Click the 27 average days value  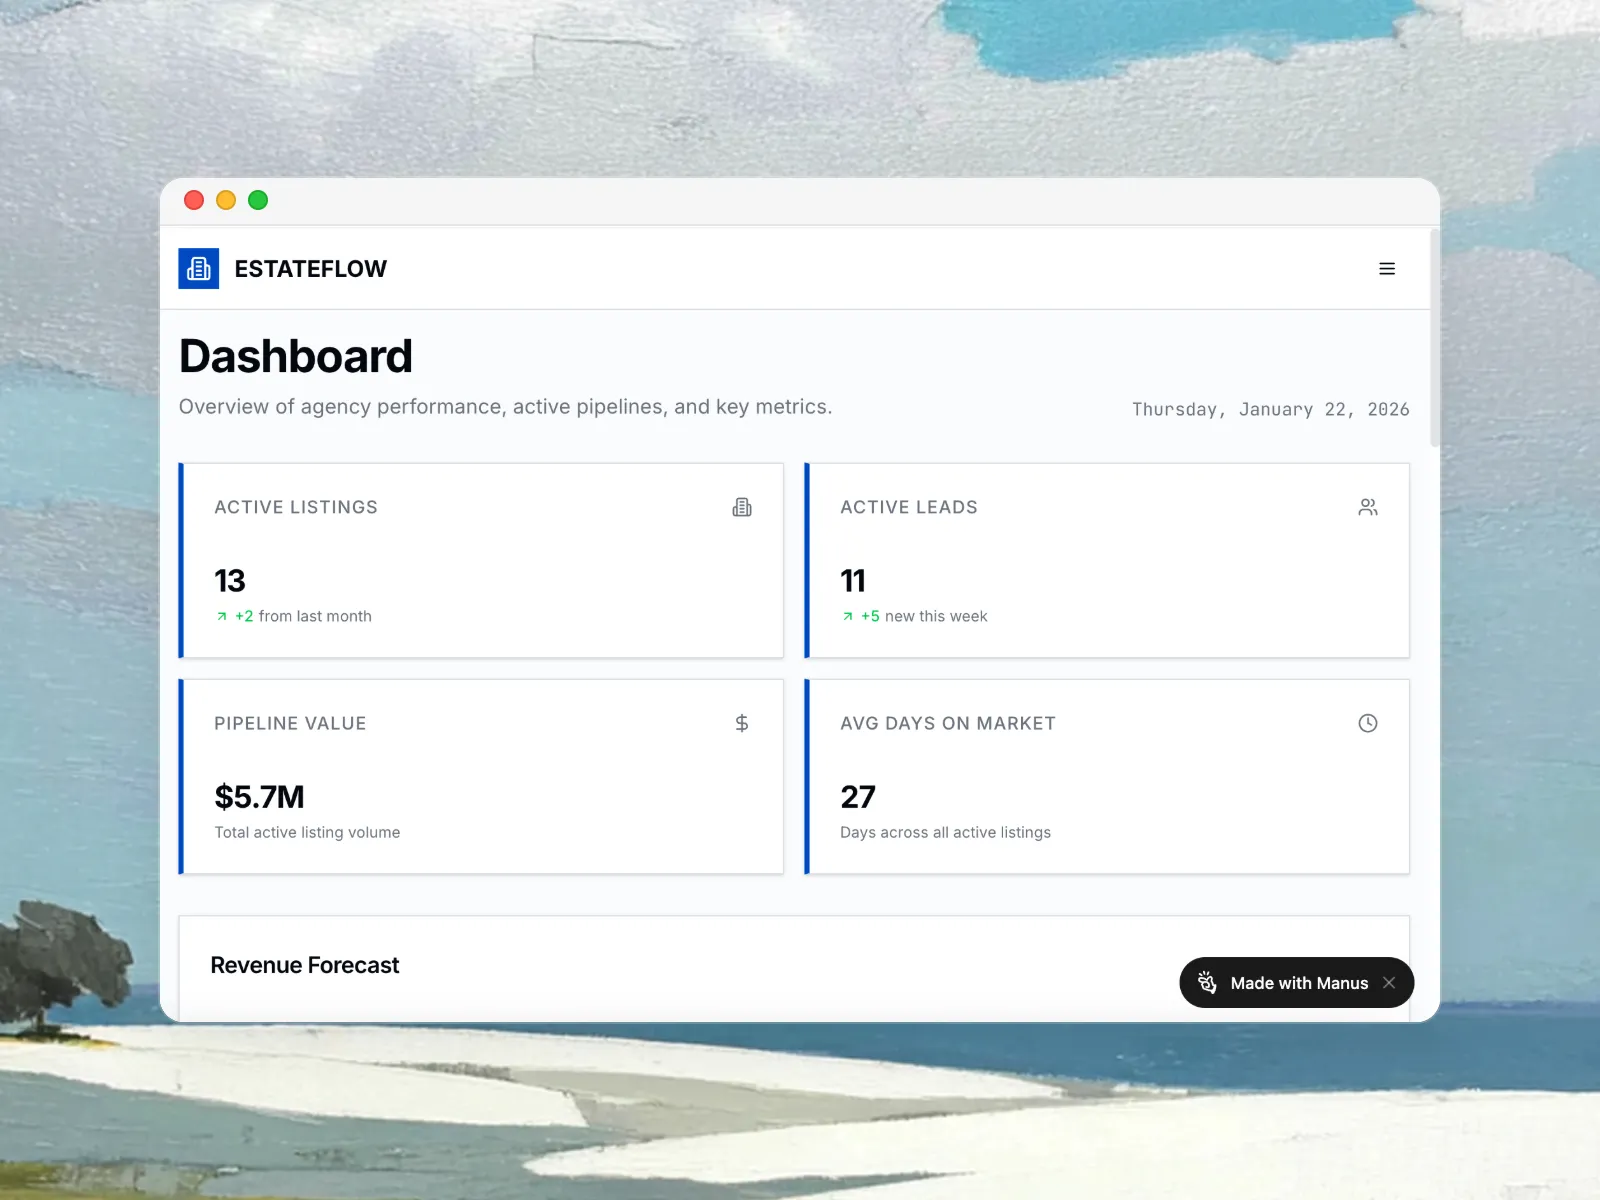[x=858, y=797]
